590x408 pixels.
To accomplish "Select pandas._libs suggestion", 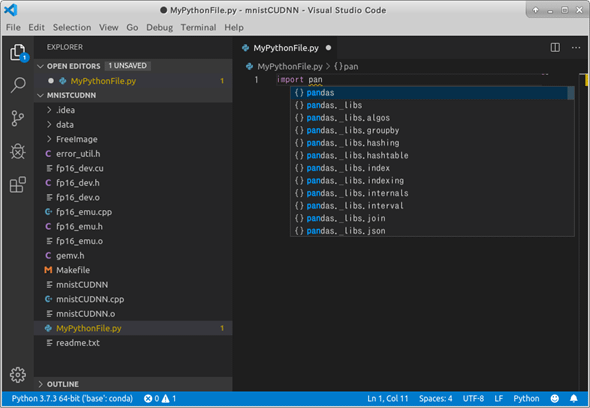I will point(429,105).
